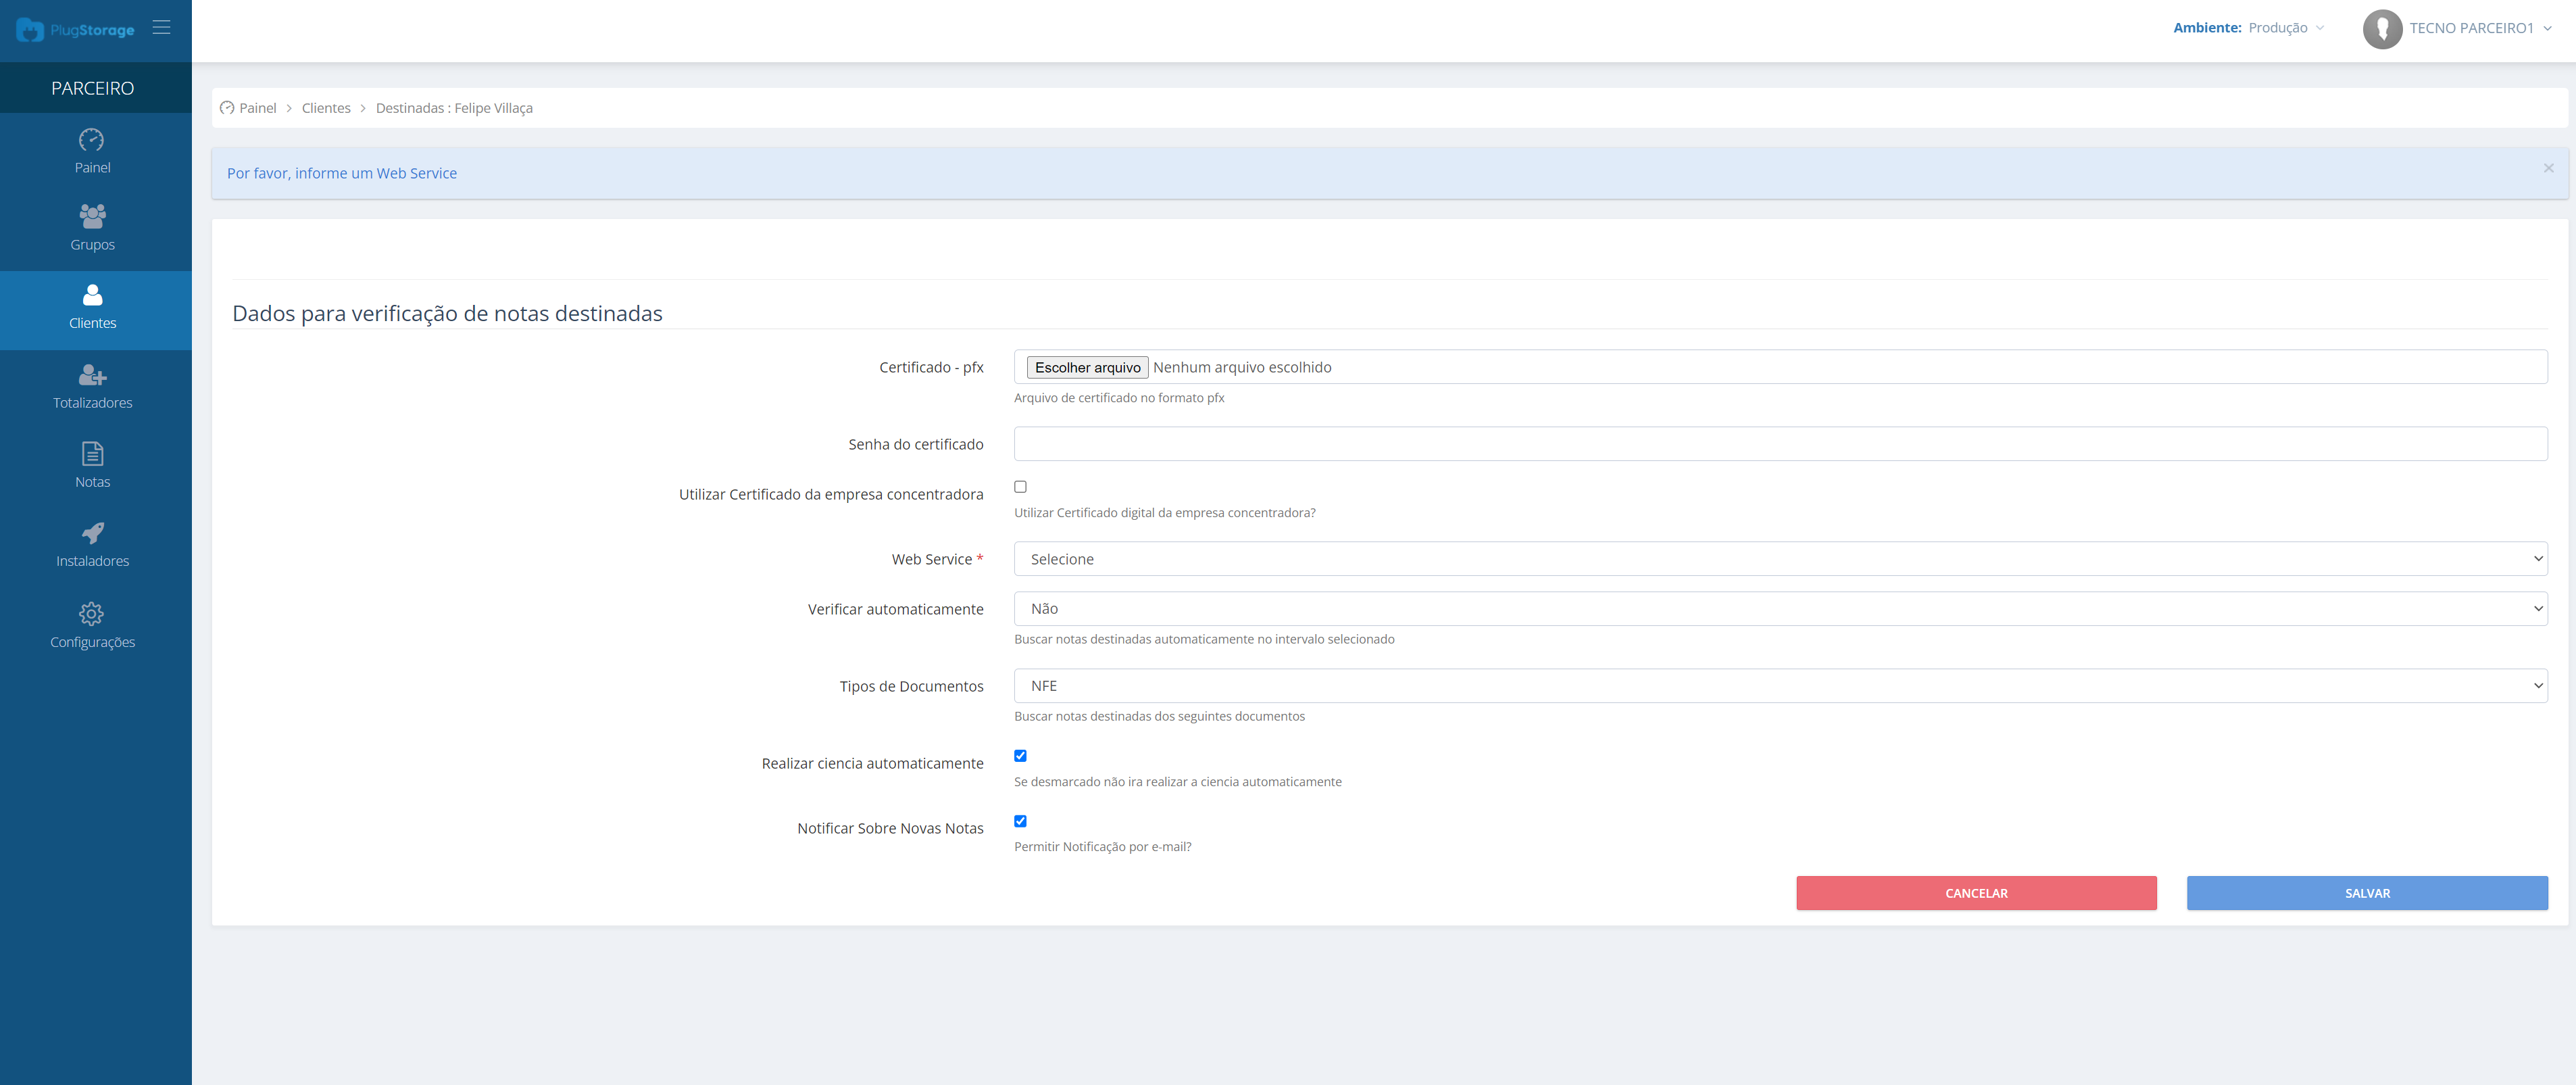Open the Totalizadores icon
2576x1085 pixels.
coord(92,375)
